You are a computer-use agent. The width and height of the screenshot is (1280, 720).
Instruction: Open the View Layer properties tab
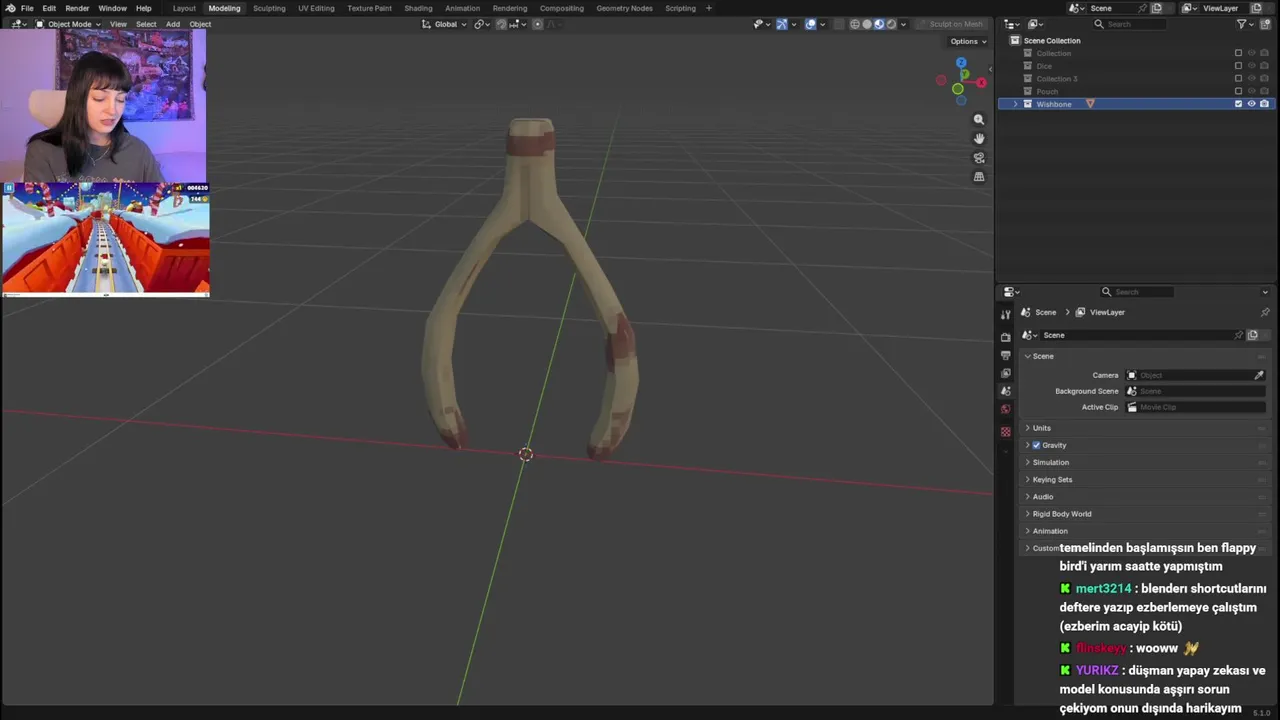pyautogui.click(x=1006, y=373)
